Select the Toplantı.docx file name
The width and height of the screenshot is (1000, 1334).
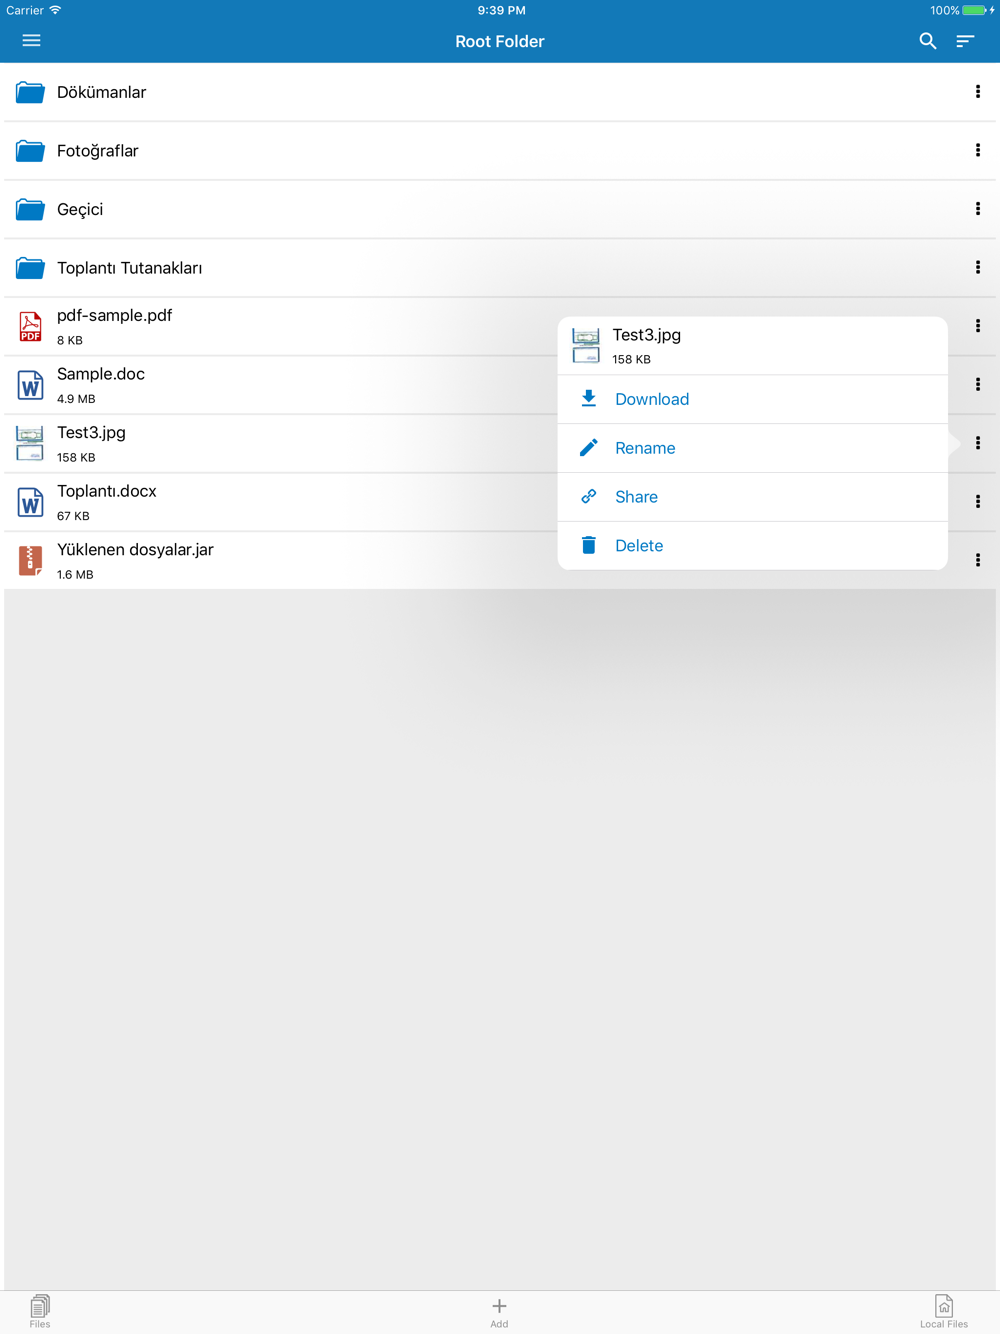click(107, 491)
